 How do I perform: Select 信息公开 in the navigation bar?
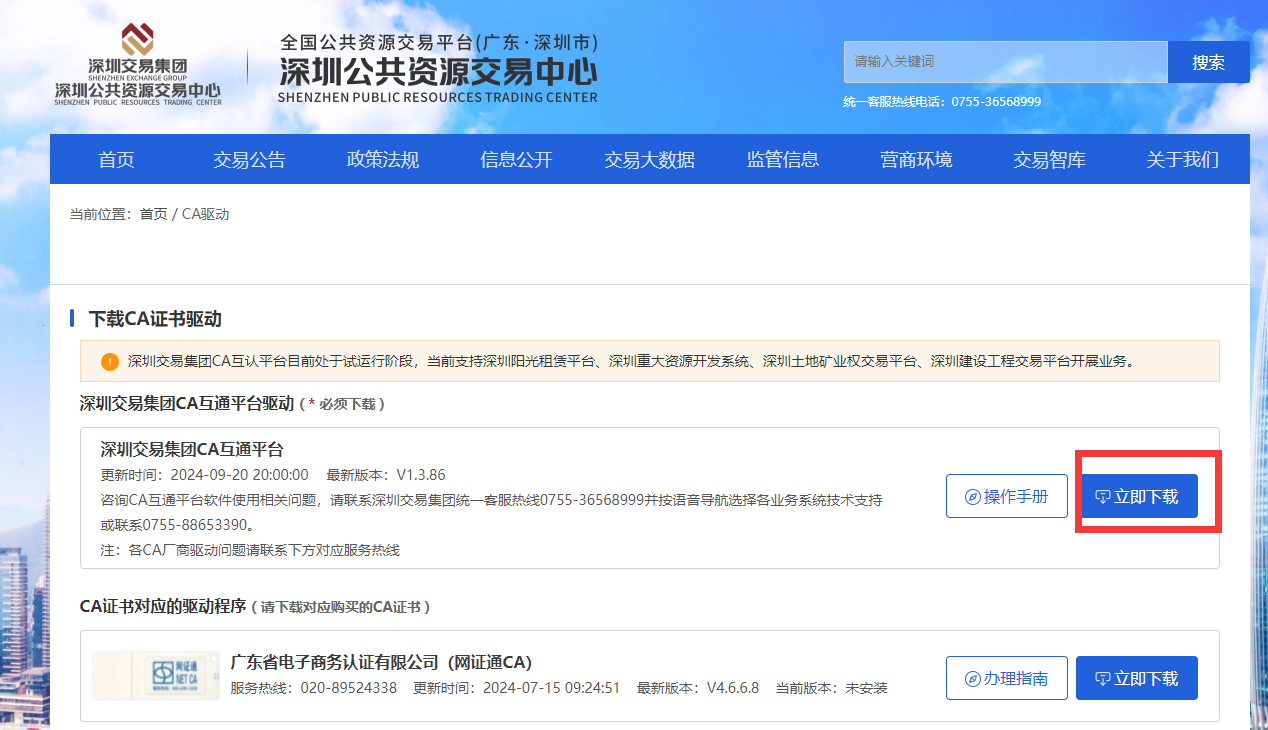[x=516, y=160]
